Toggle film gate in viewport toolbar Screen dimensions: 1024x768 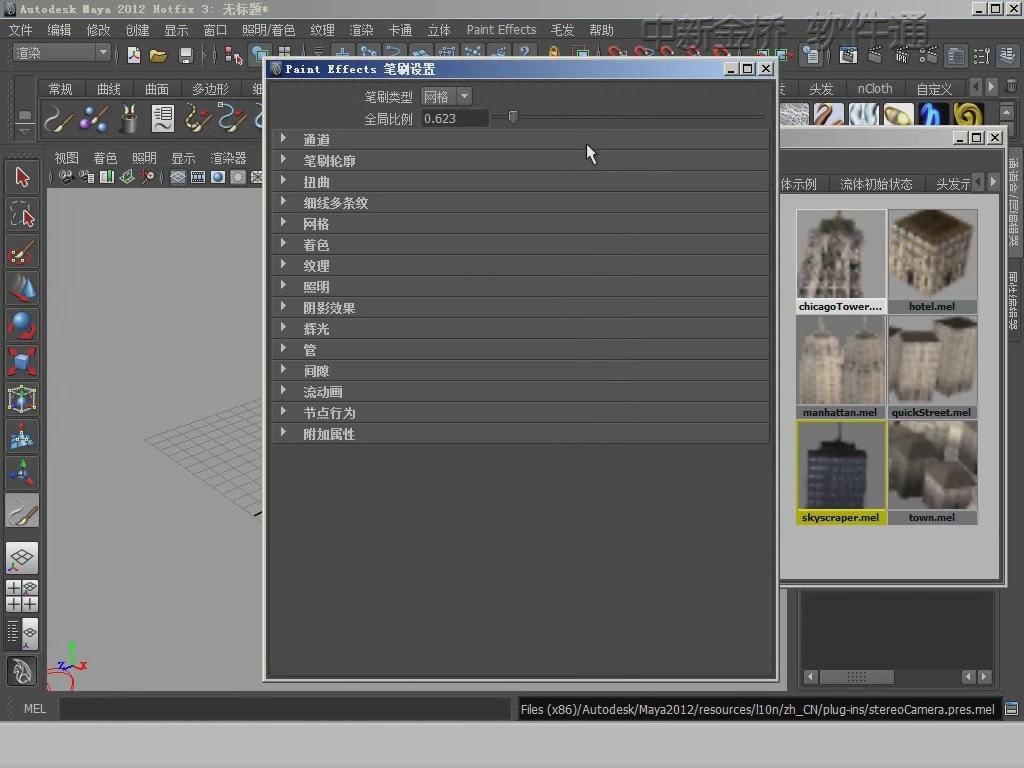[x=198, y=177]
